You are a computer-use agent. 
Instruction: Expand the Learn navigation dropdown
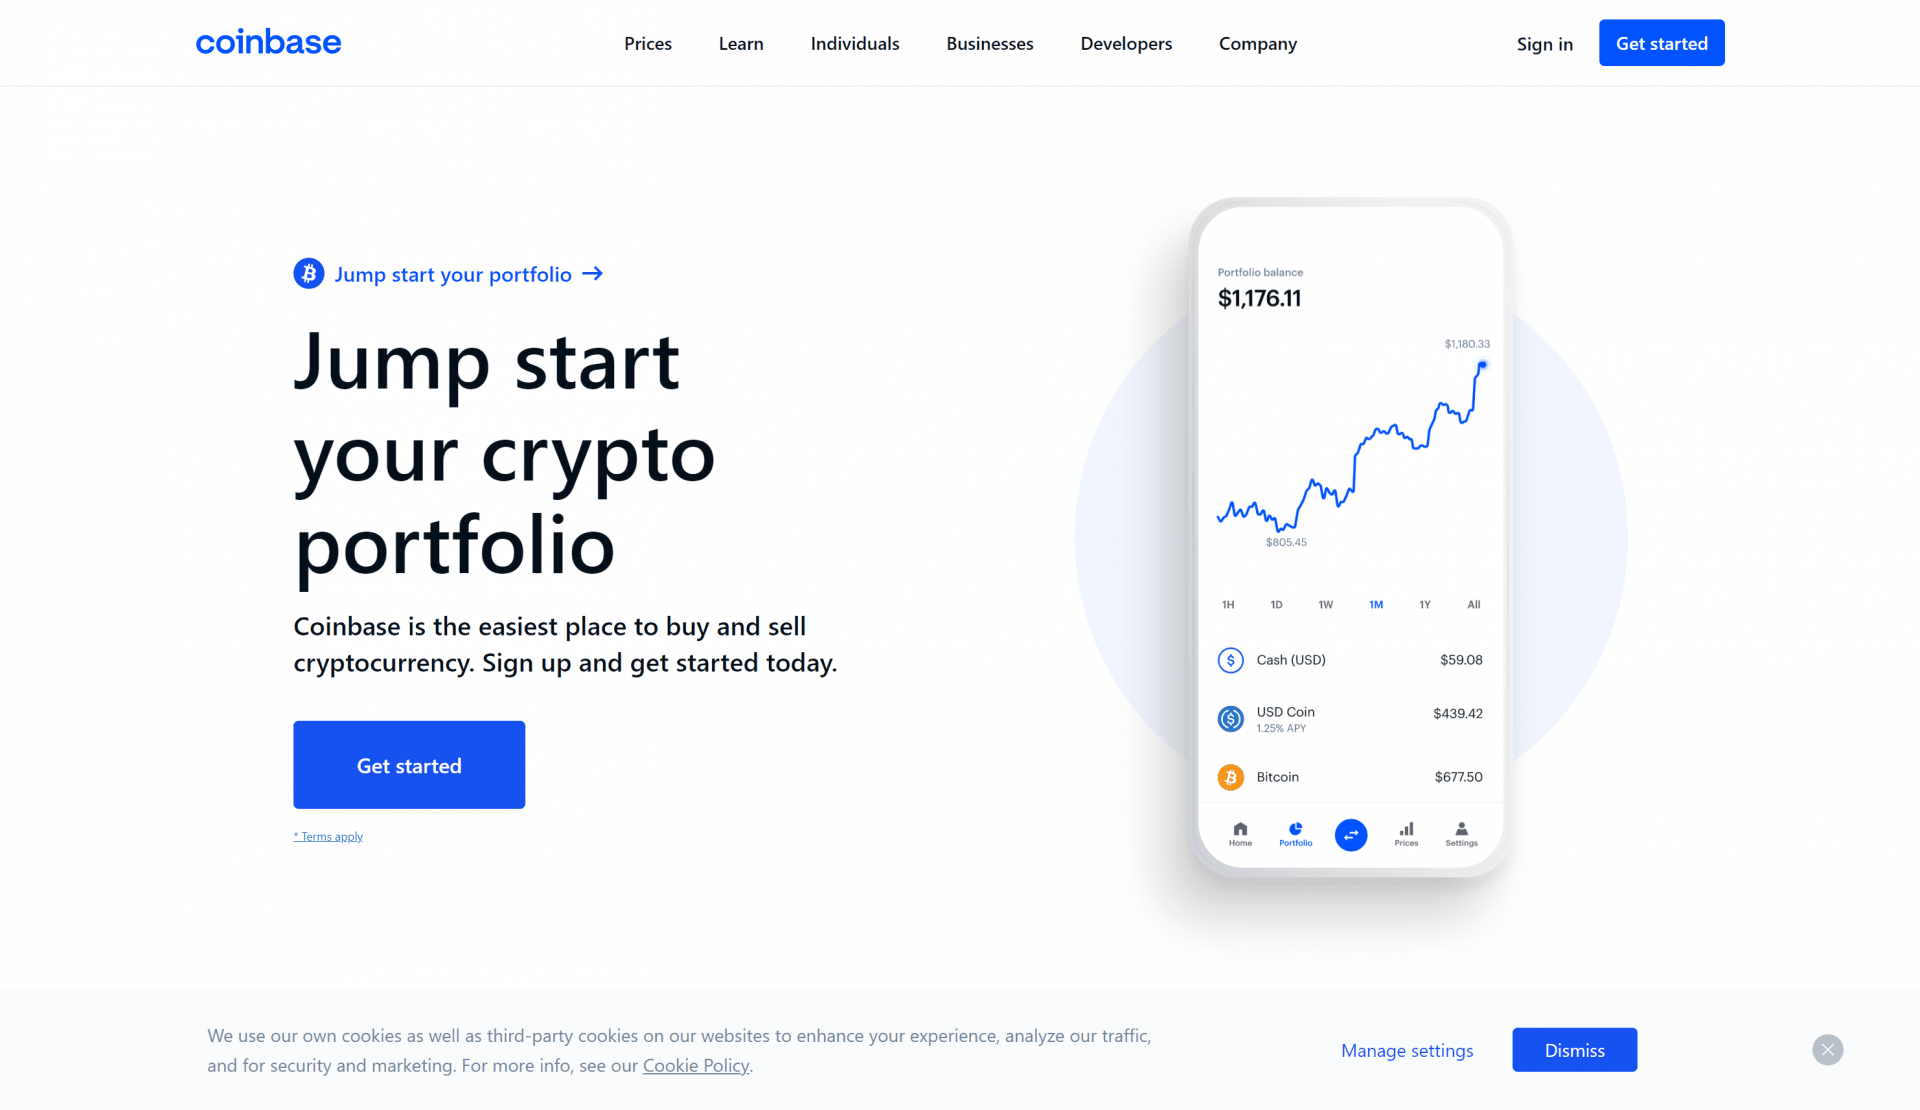[741, 44]
